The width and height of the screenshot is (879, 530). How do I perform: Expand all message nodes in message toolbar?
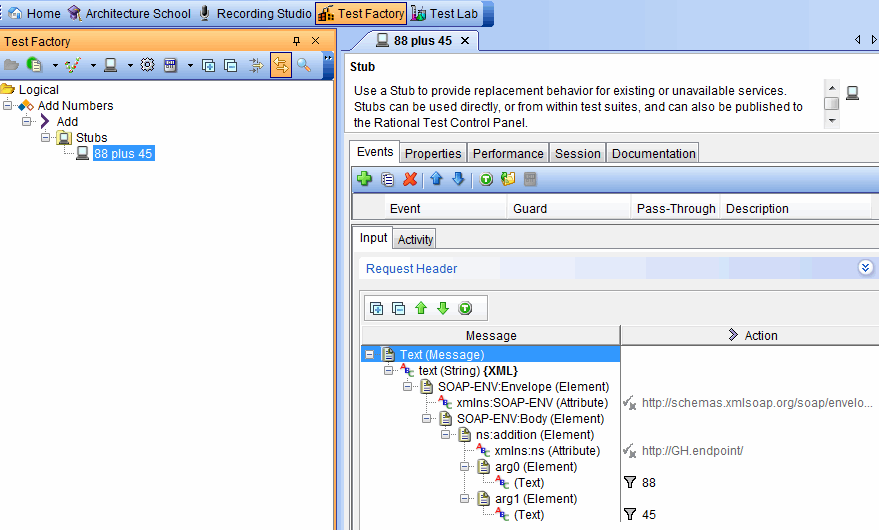pyautogui.click(x=377, y=308)
